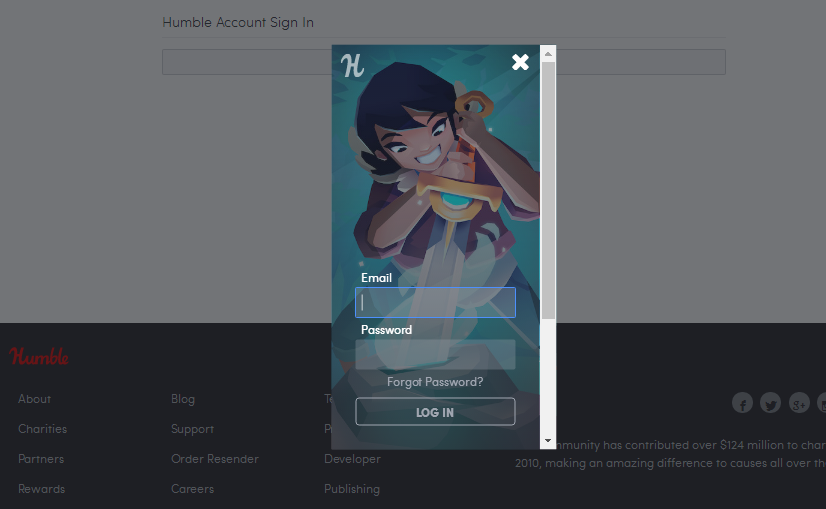Open the Blog footer link

(183, 399)
